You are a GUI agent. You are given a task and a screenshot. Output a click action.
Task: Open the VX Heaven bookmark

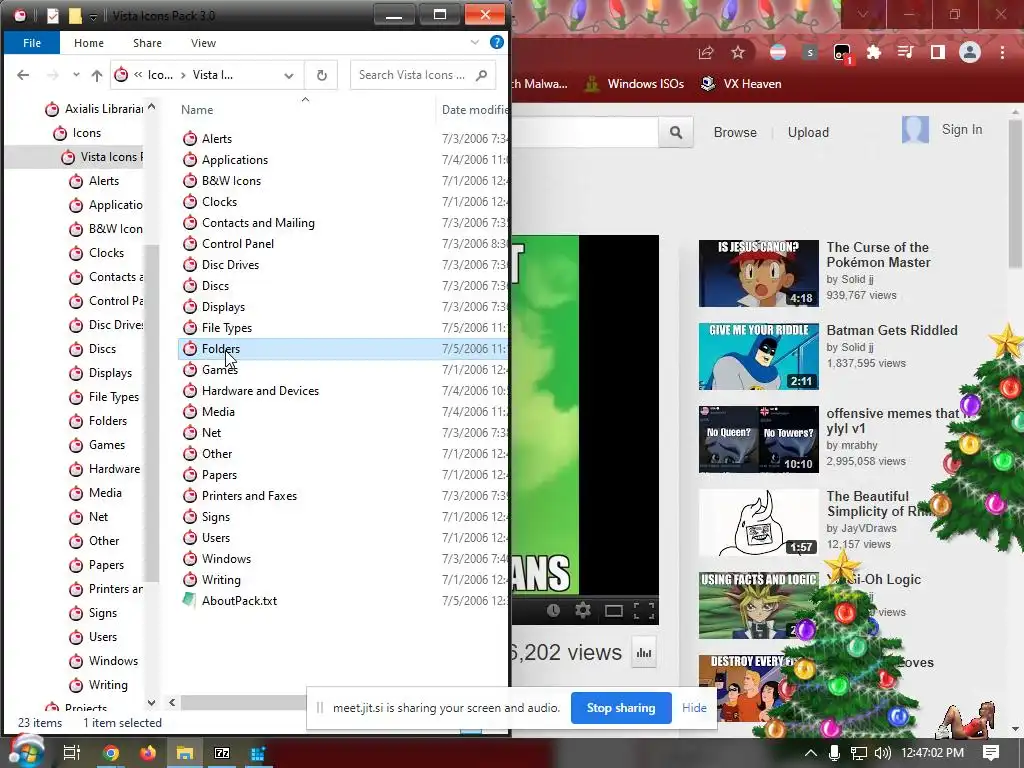pyautogui.click(x=741, y=84)
